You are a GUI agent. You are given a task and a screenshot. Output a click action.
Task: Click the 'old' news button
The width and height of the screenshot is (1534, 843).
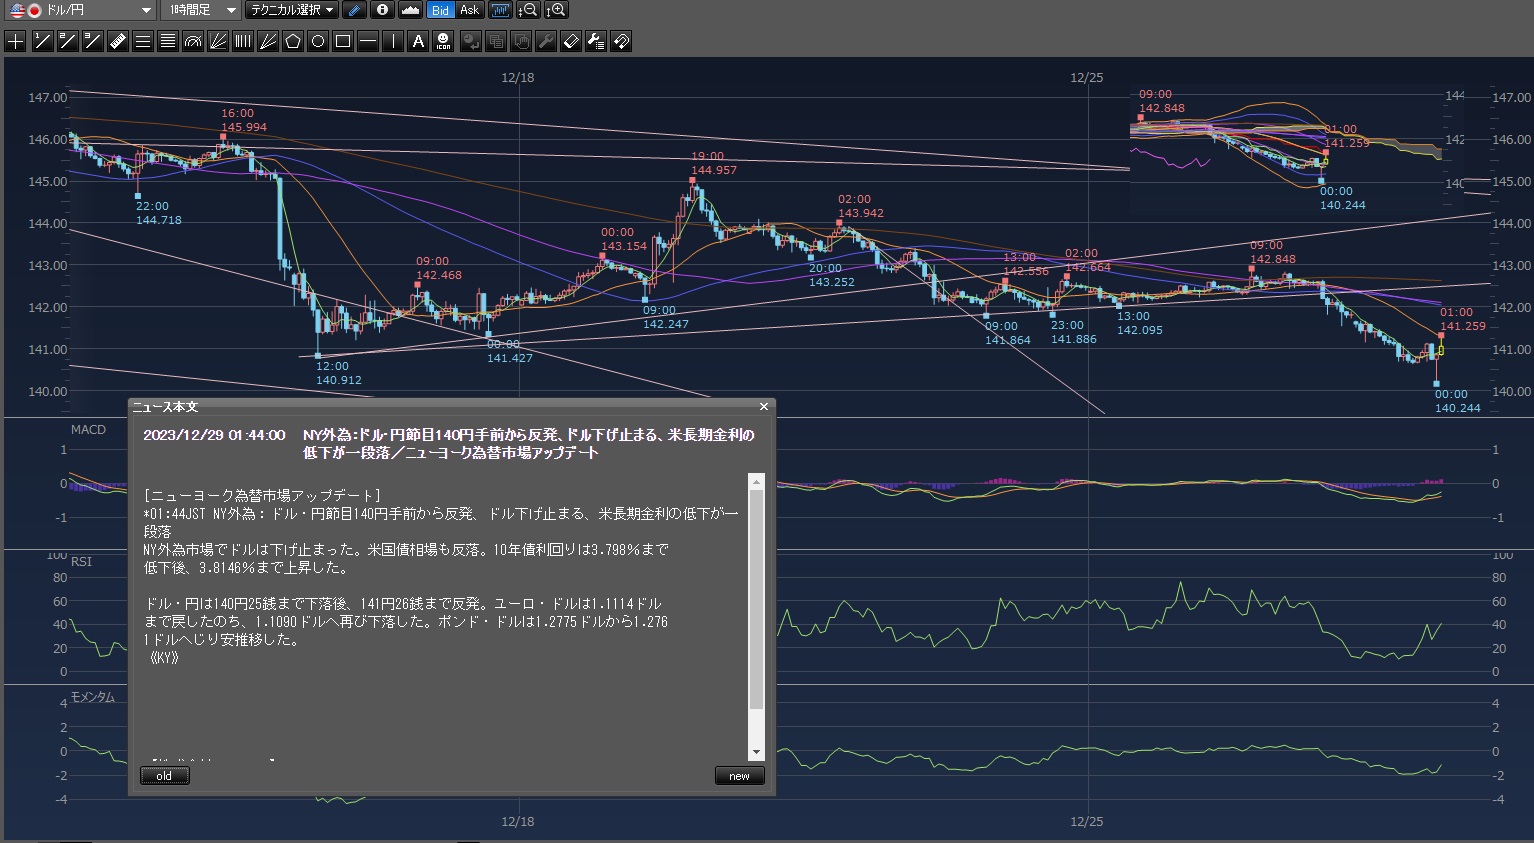(164, 776)
